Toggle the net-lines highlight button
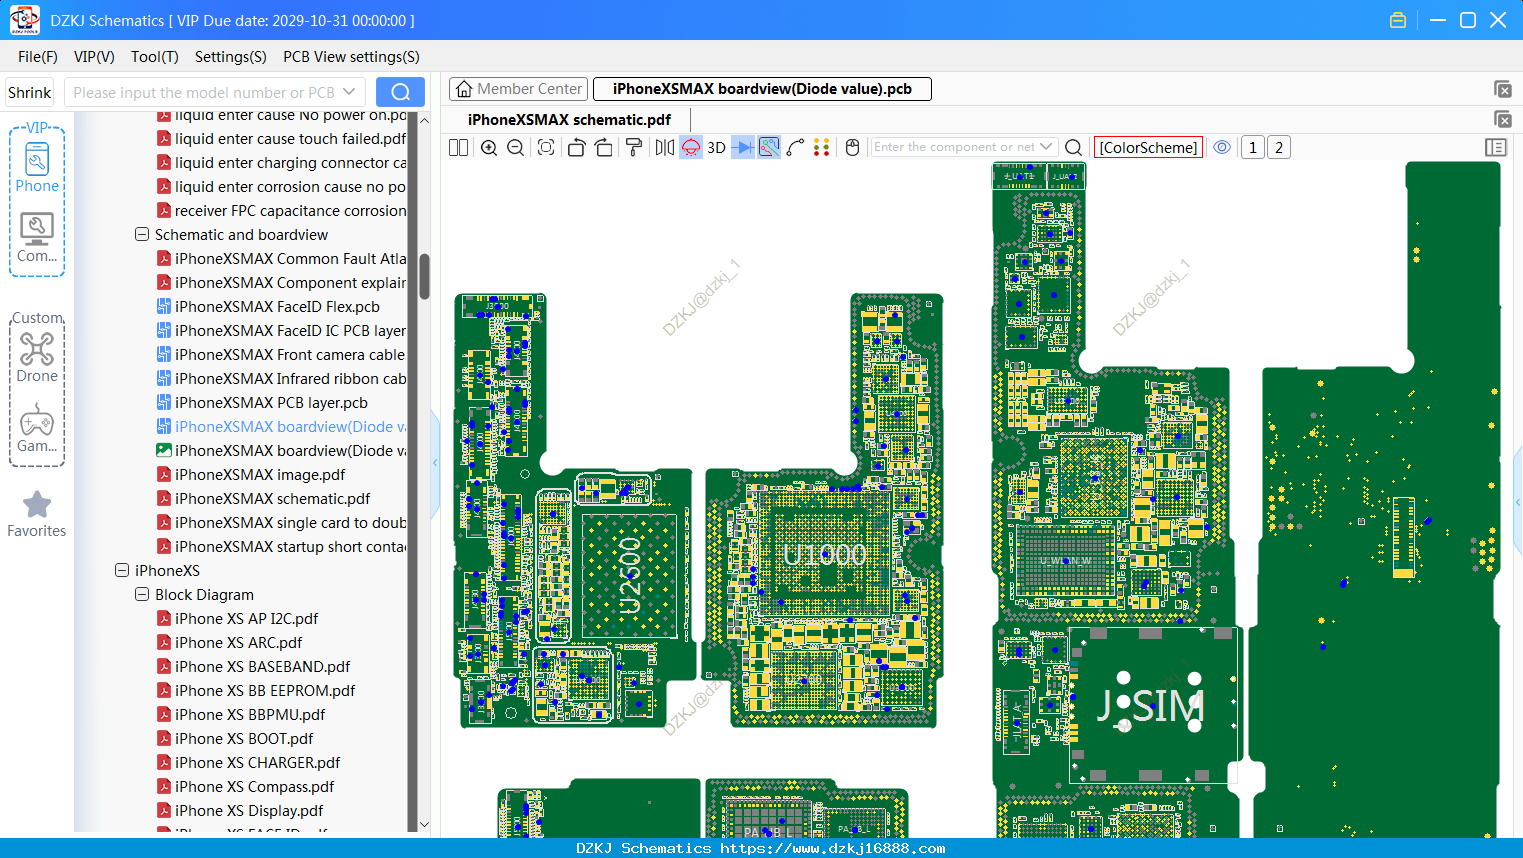This screenshot has height=858, width=1523. (x=769, y=147)
